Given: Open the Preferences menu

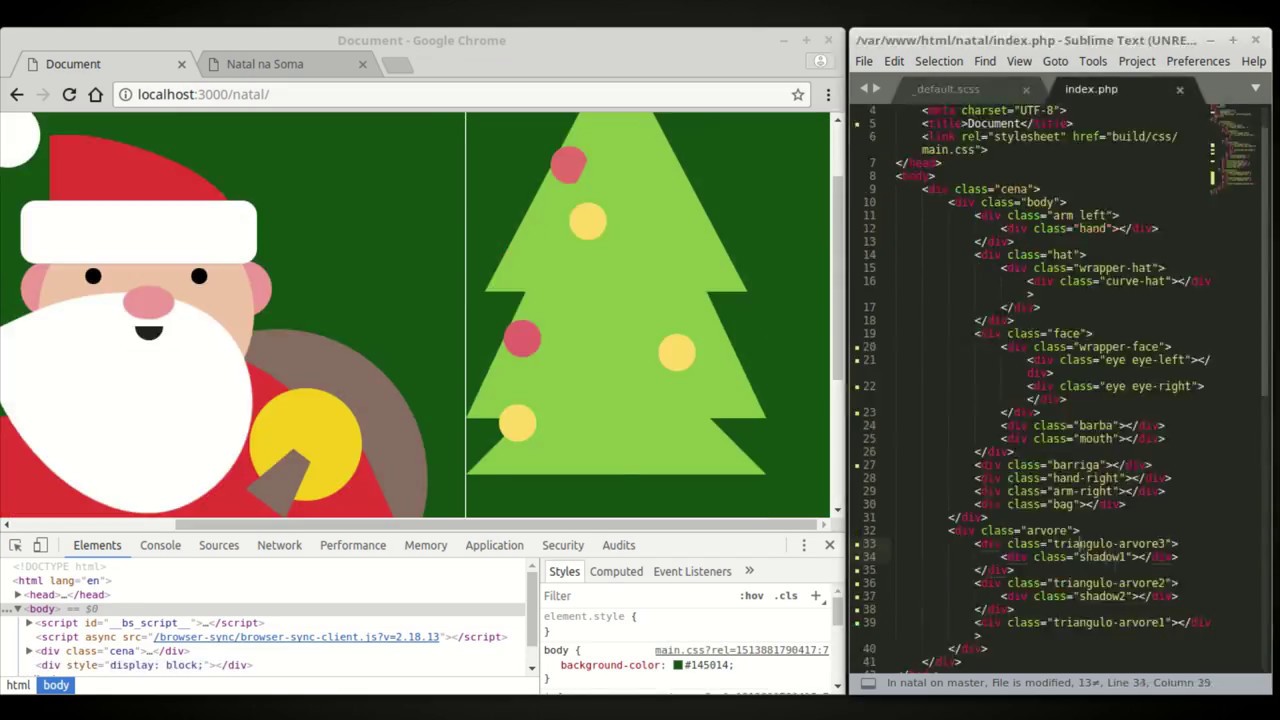Looking at the screenshot, I should click(x=1198, y=61).
